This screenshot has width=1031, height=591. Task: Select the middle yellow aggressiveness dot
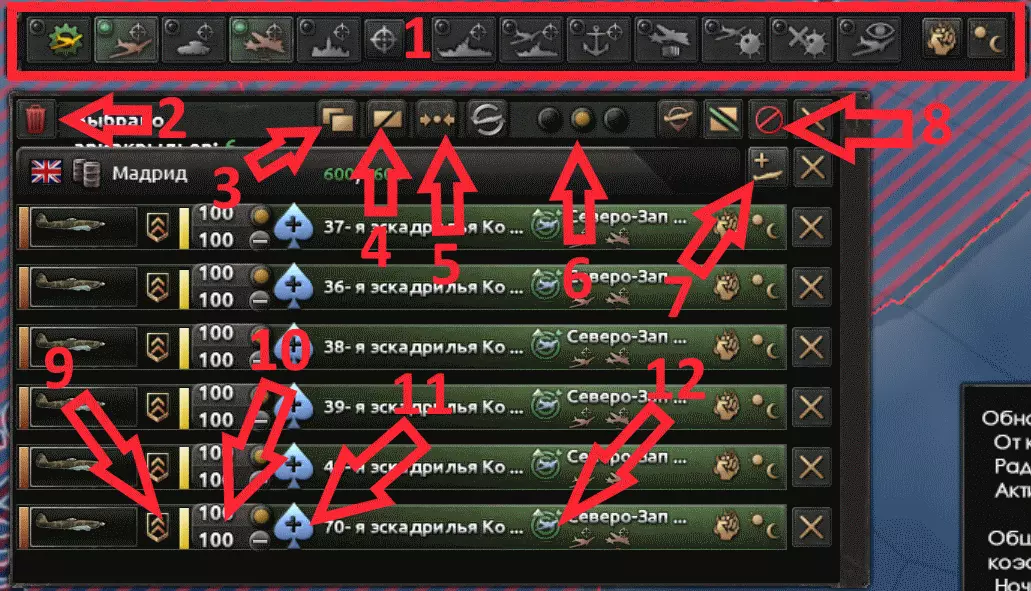click(x=581, y=120)
